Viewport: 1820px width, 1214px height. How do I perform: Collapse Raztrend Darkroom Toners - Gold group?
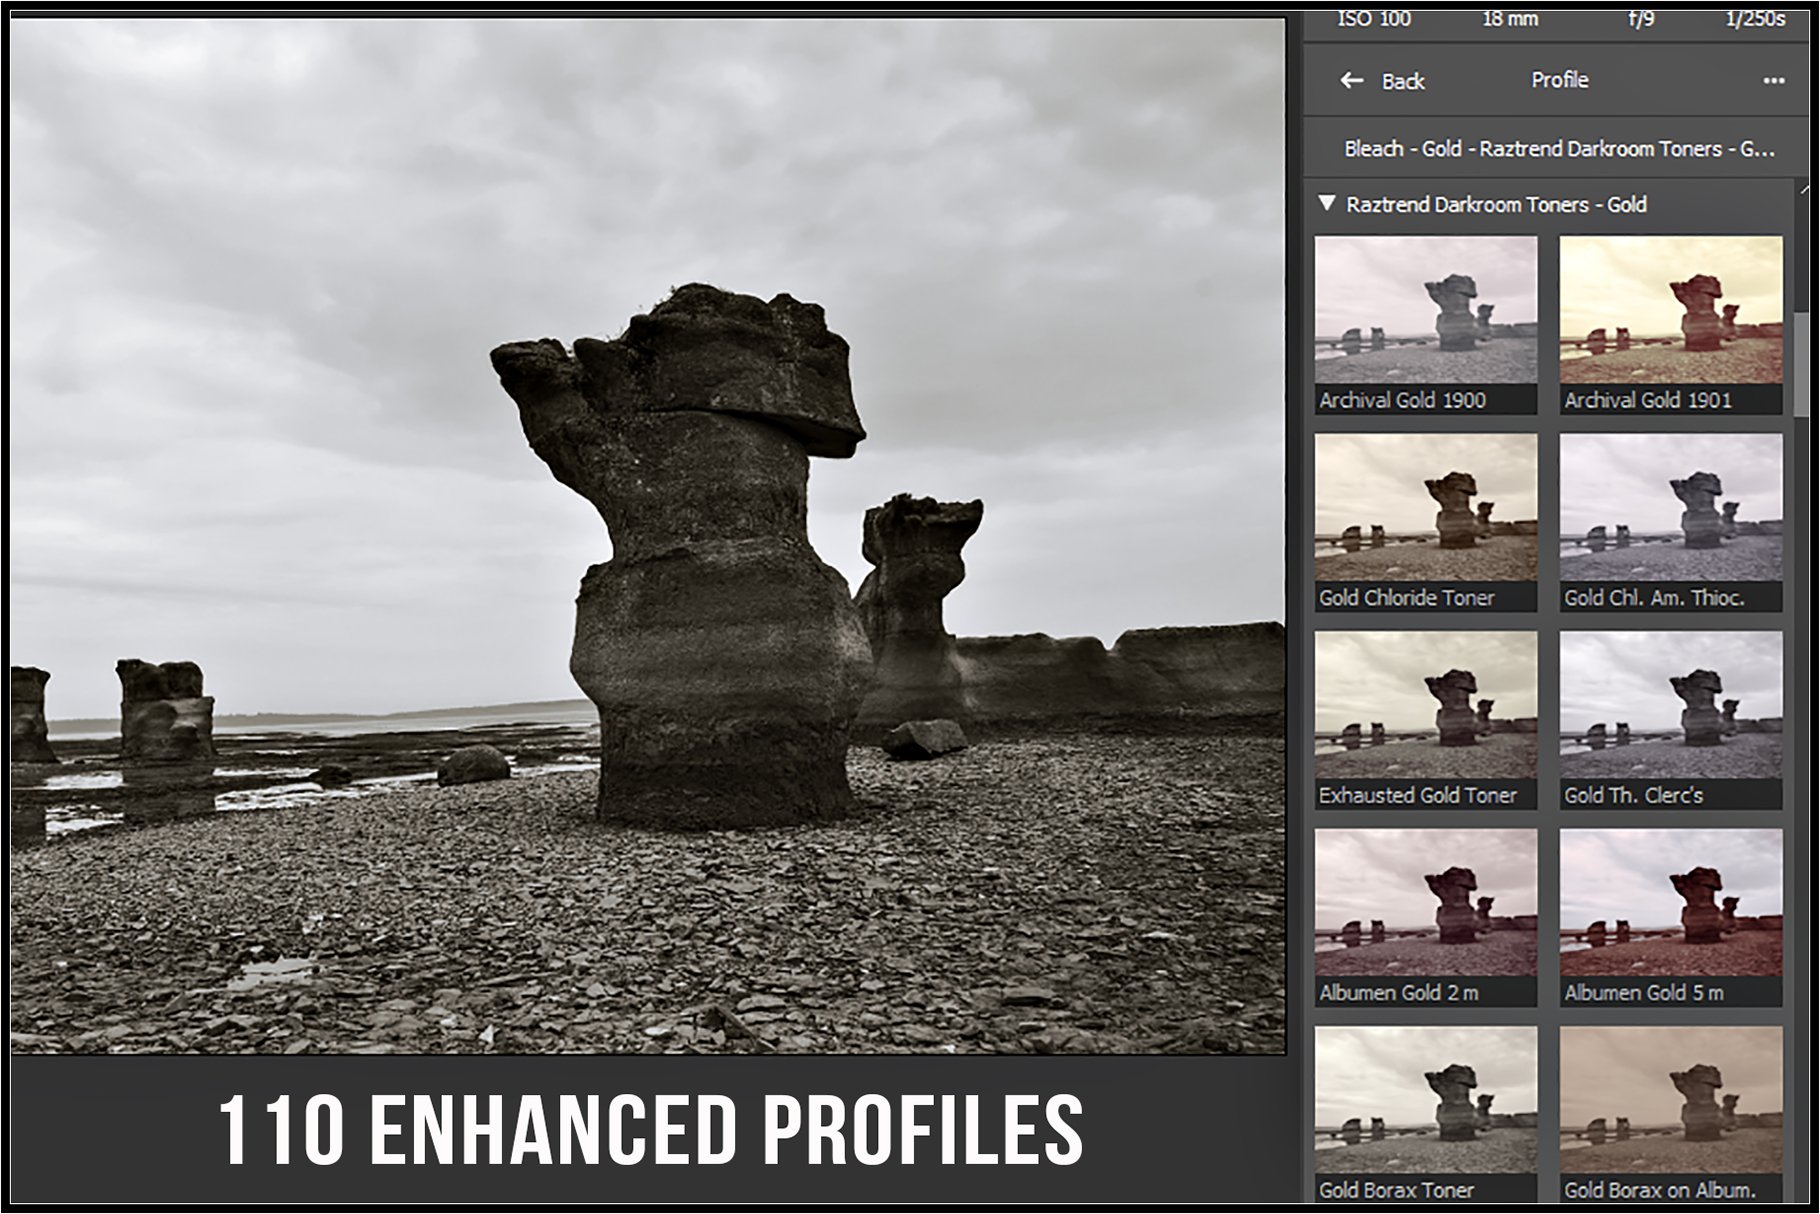click(x=1327, y=204)
